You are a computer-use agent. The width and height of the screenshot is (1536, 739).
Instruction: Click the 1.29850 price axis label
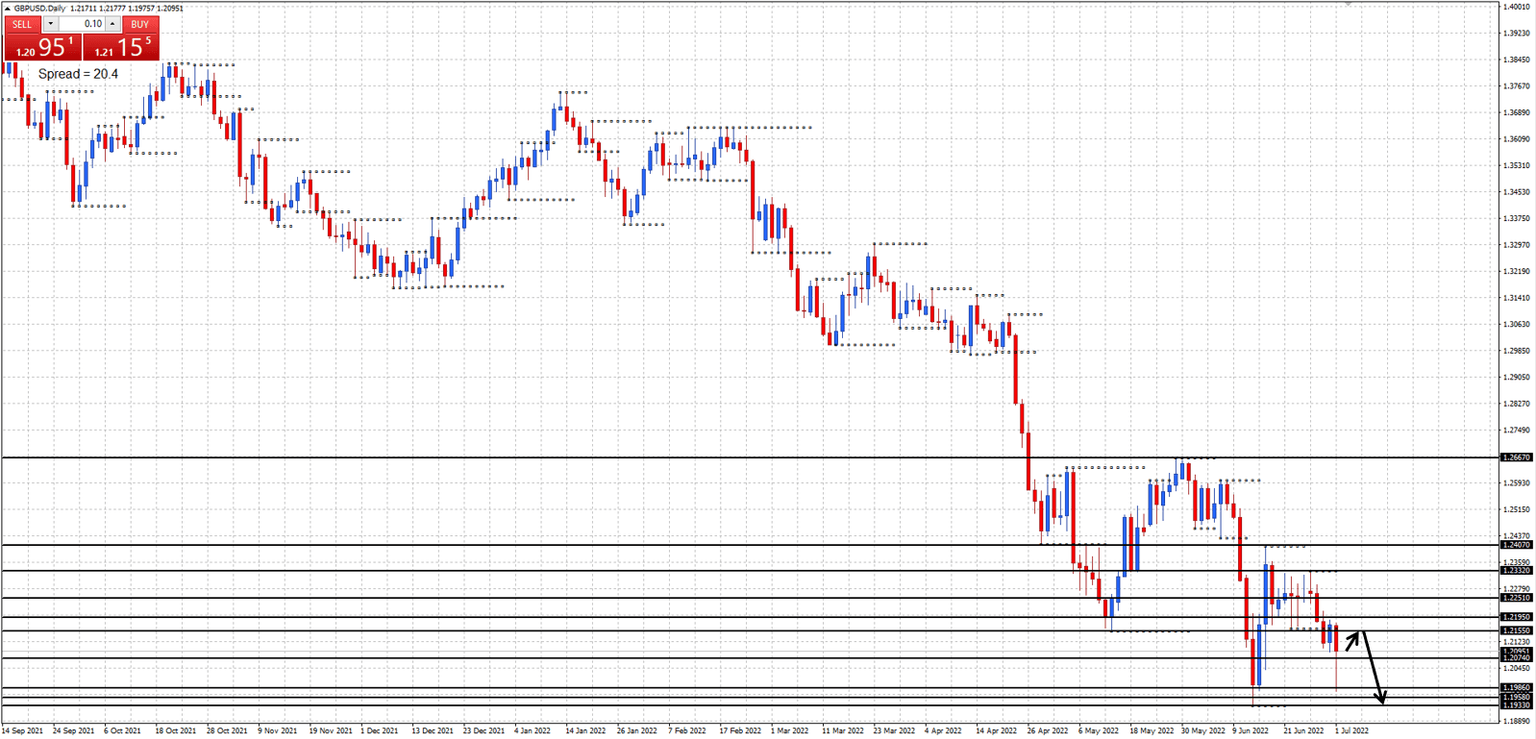point(1518,351)
